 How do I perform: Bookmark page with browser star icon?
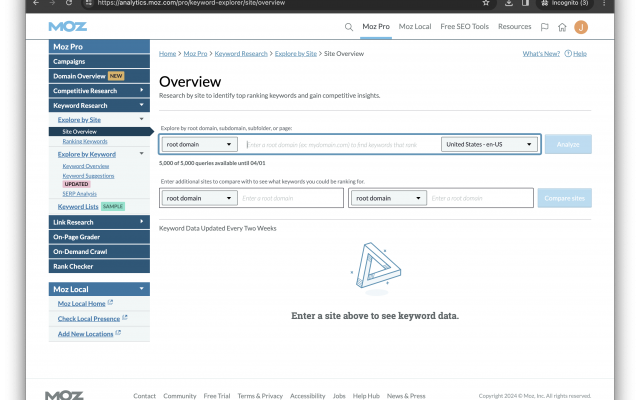(x=486, y=3)
